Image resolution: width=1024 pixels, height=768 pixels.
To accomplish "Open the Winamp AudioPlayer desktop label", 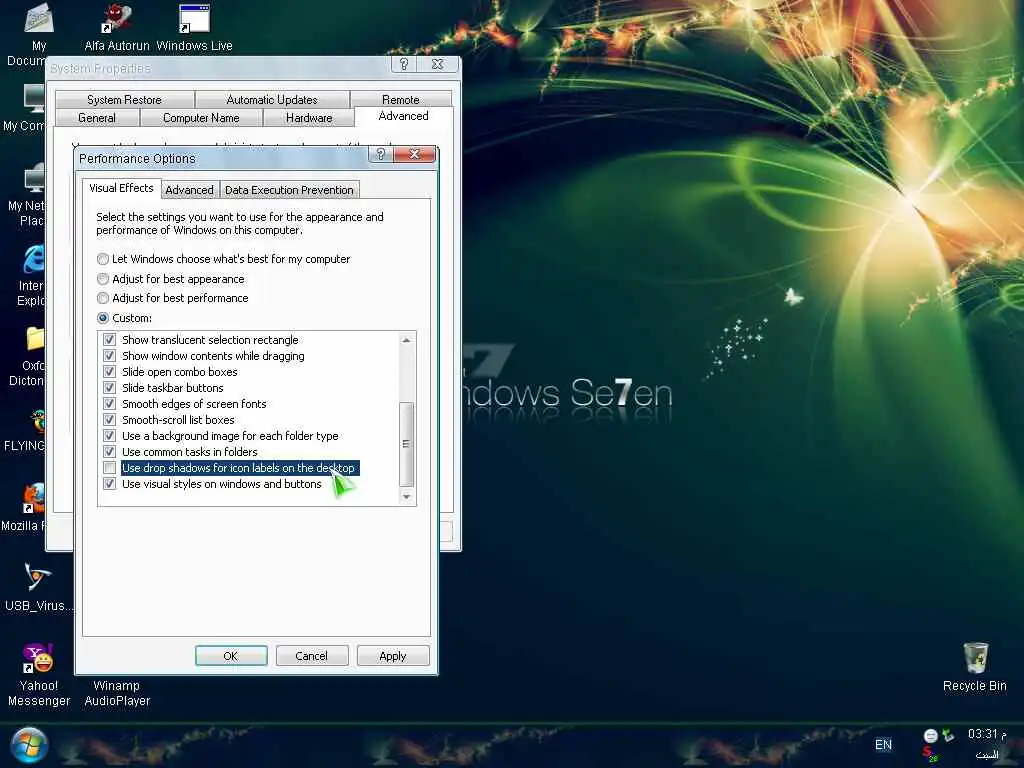I will point(117,693).
